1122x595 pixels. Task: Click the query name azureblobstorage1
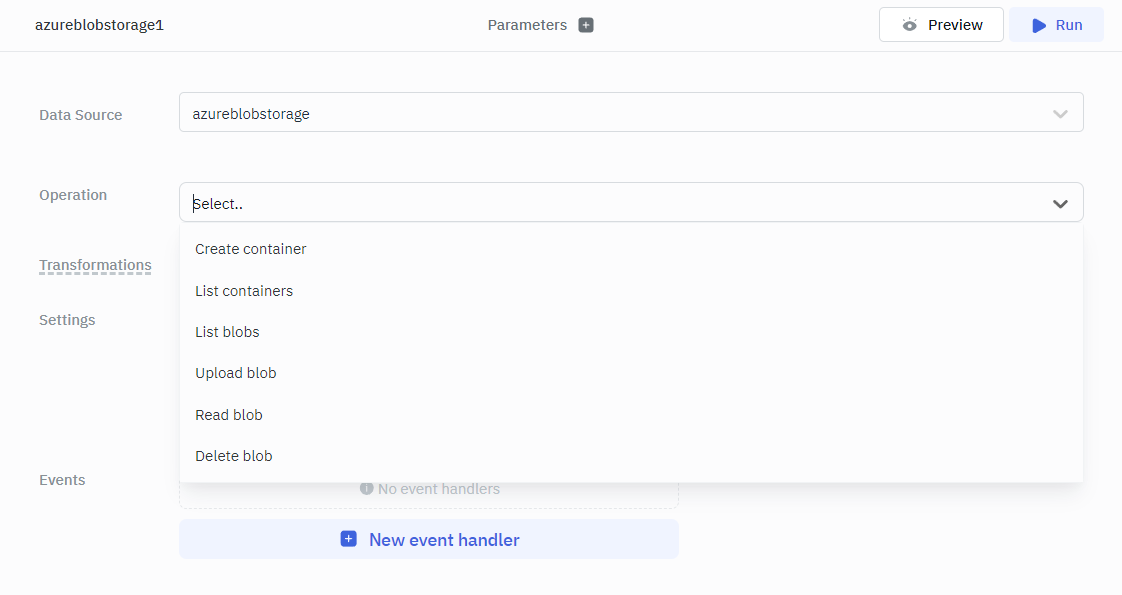[x=99, y=25]
